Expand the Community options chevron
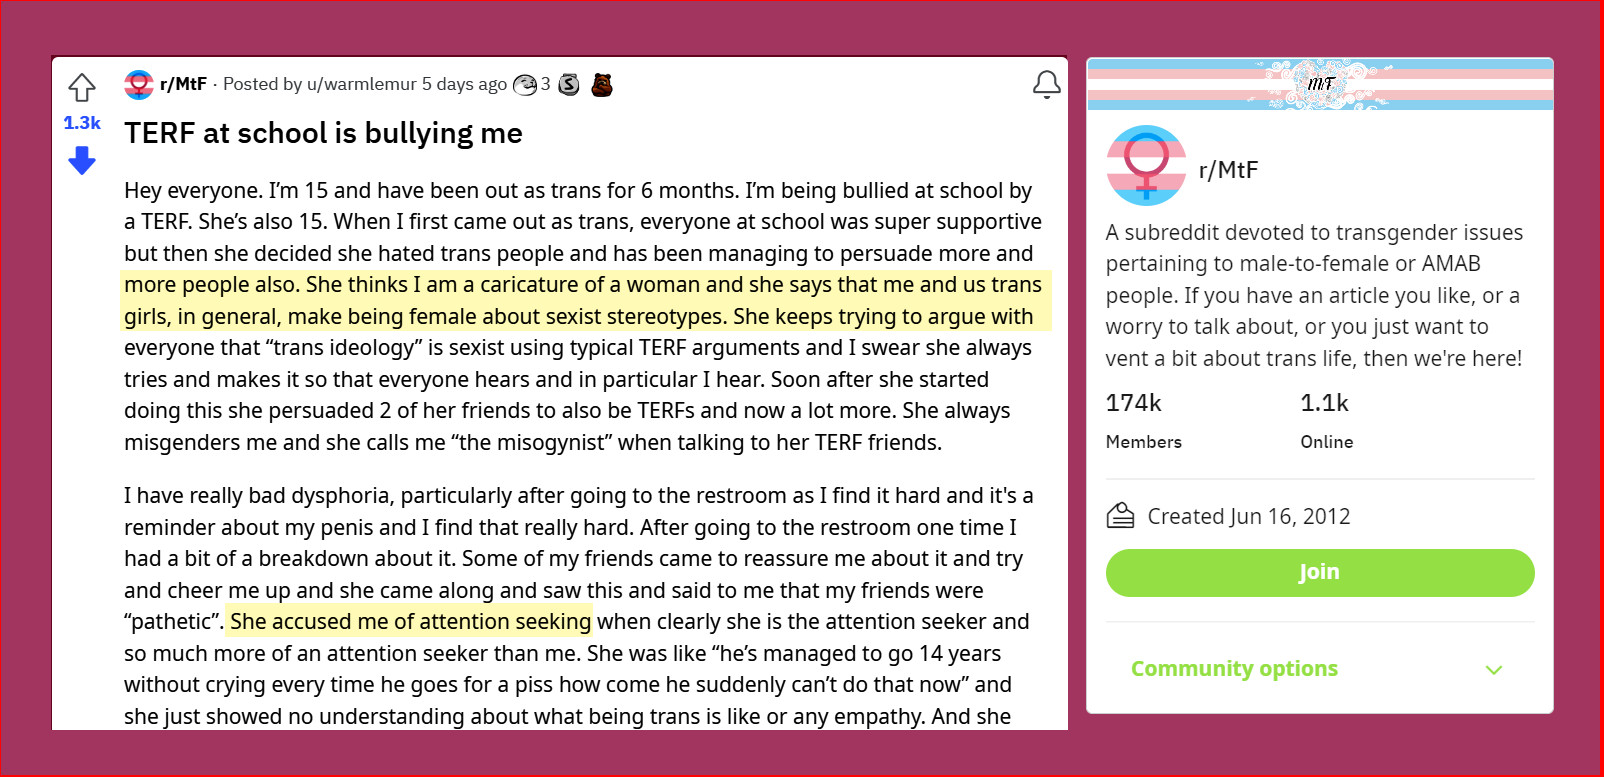 point(1494,670)
